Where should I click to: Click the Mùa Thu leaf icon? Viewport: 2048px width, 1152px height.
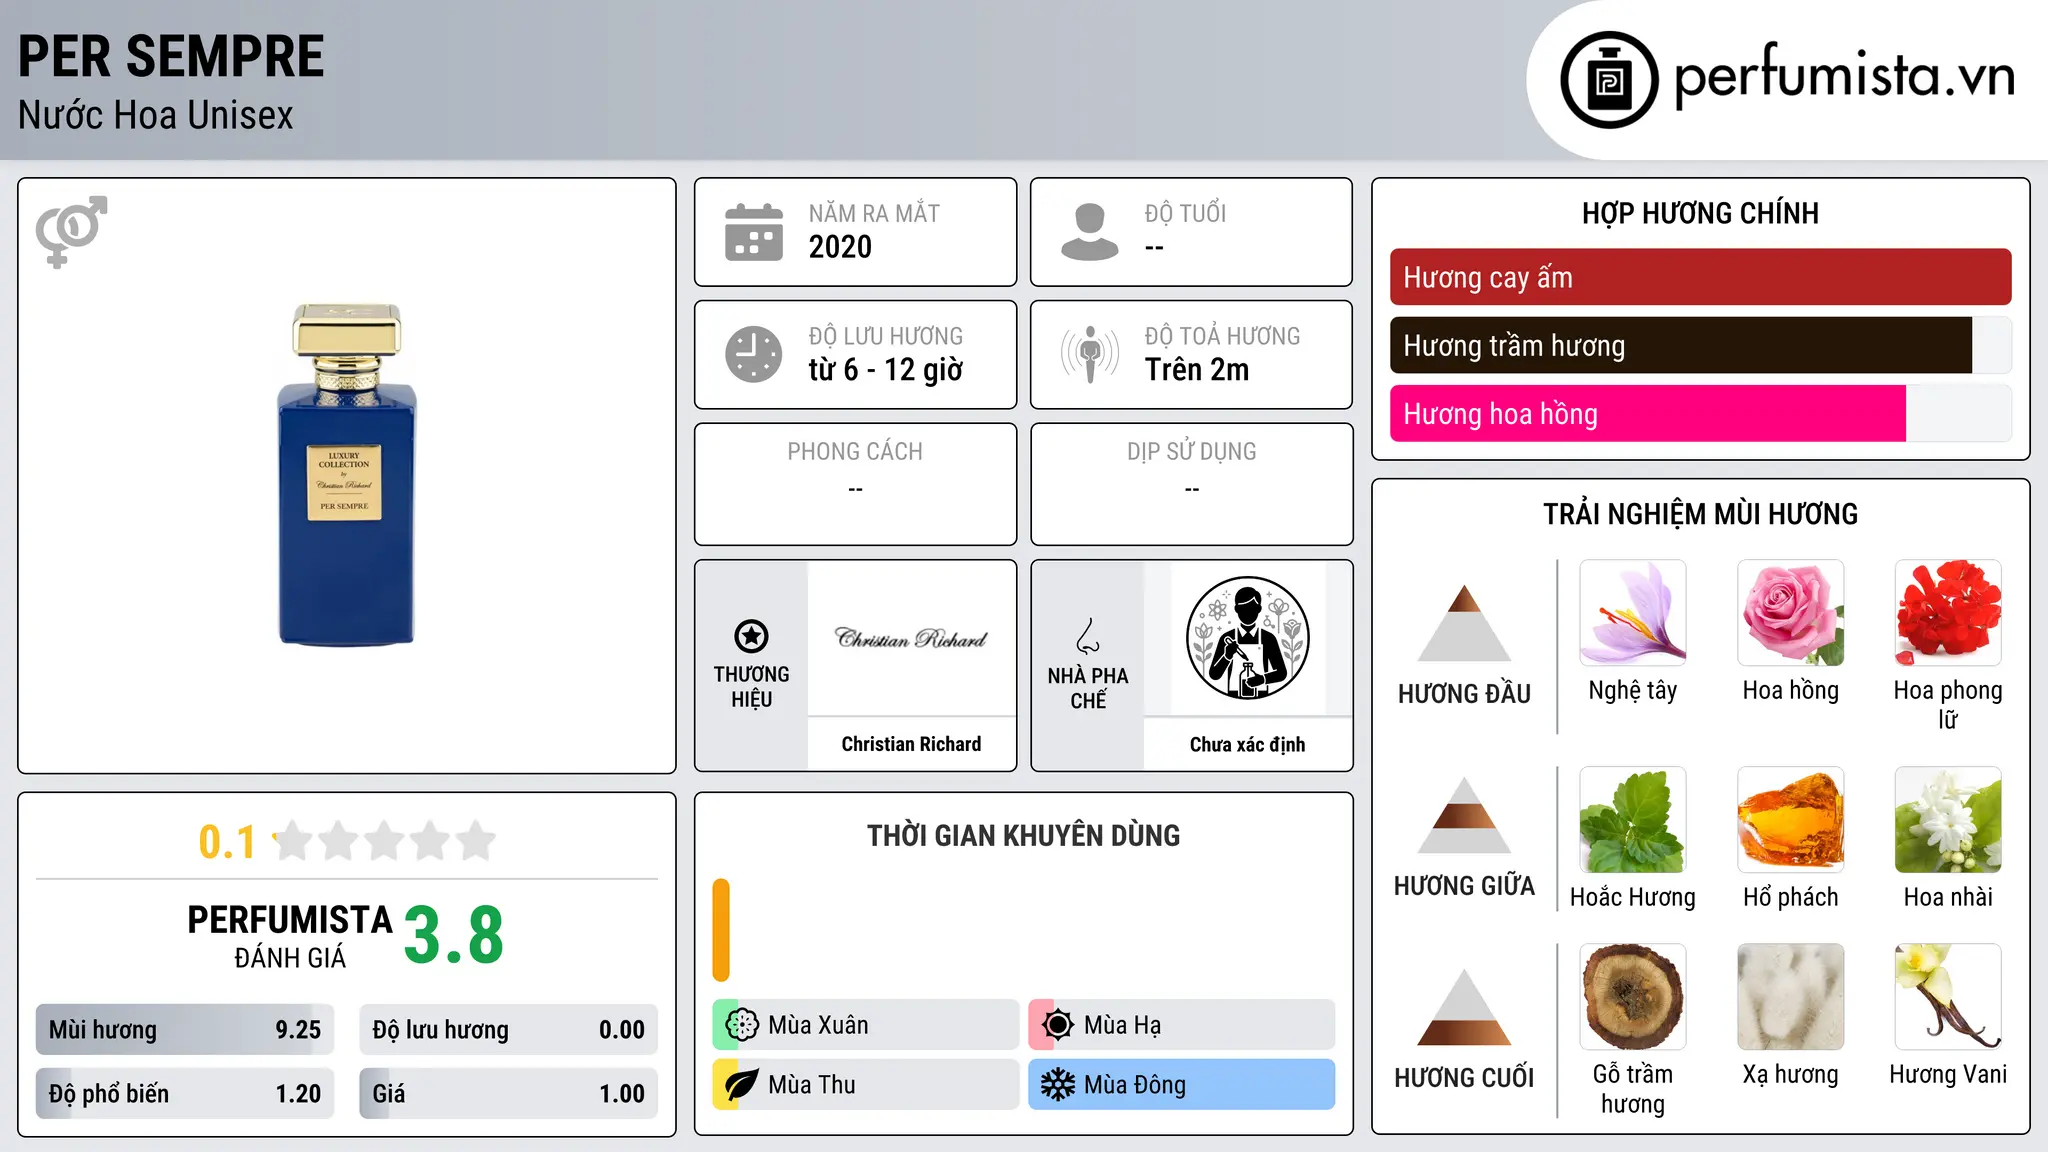742,1085
